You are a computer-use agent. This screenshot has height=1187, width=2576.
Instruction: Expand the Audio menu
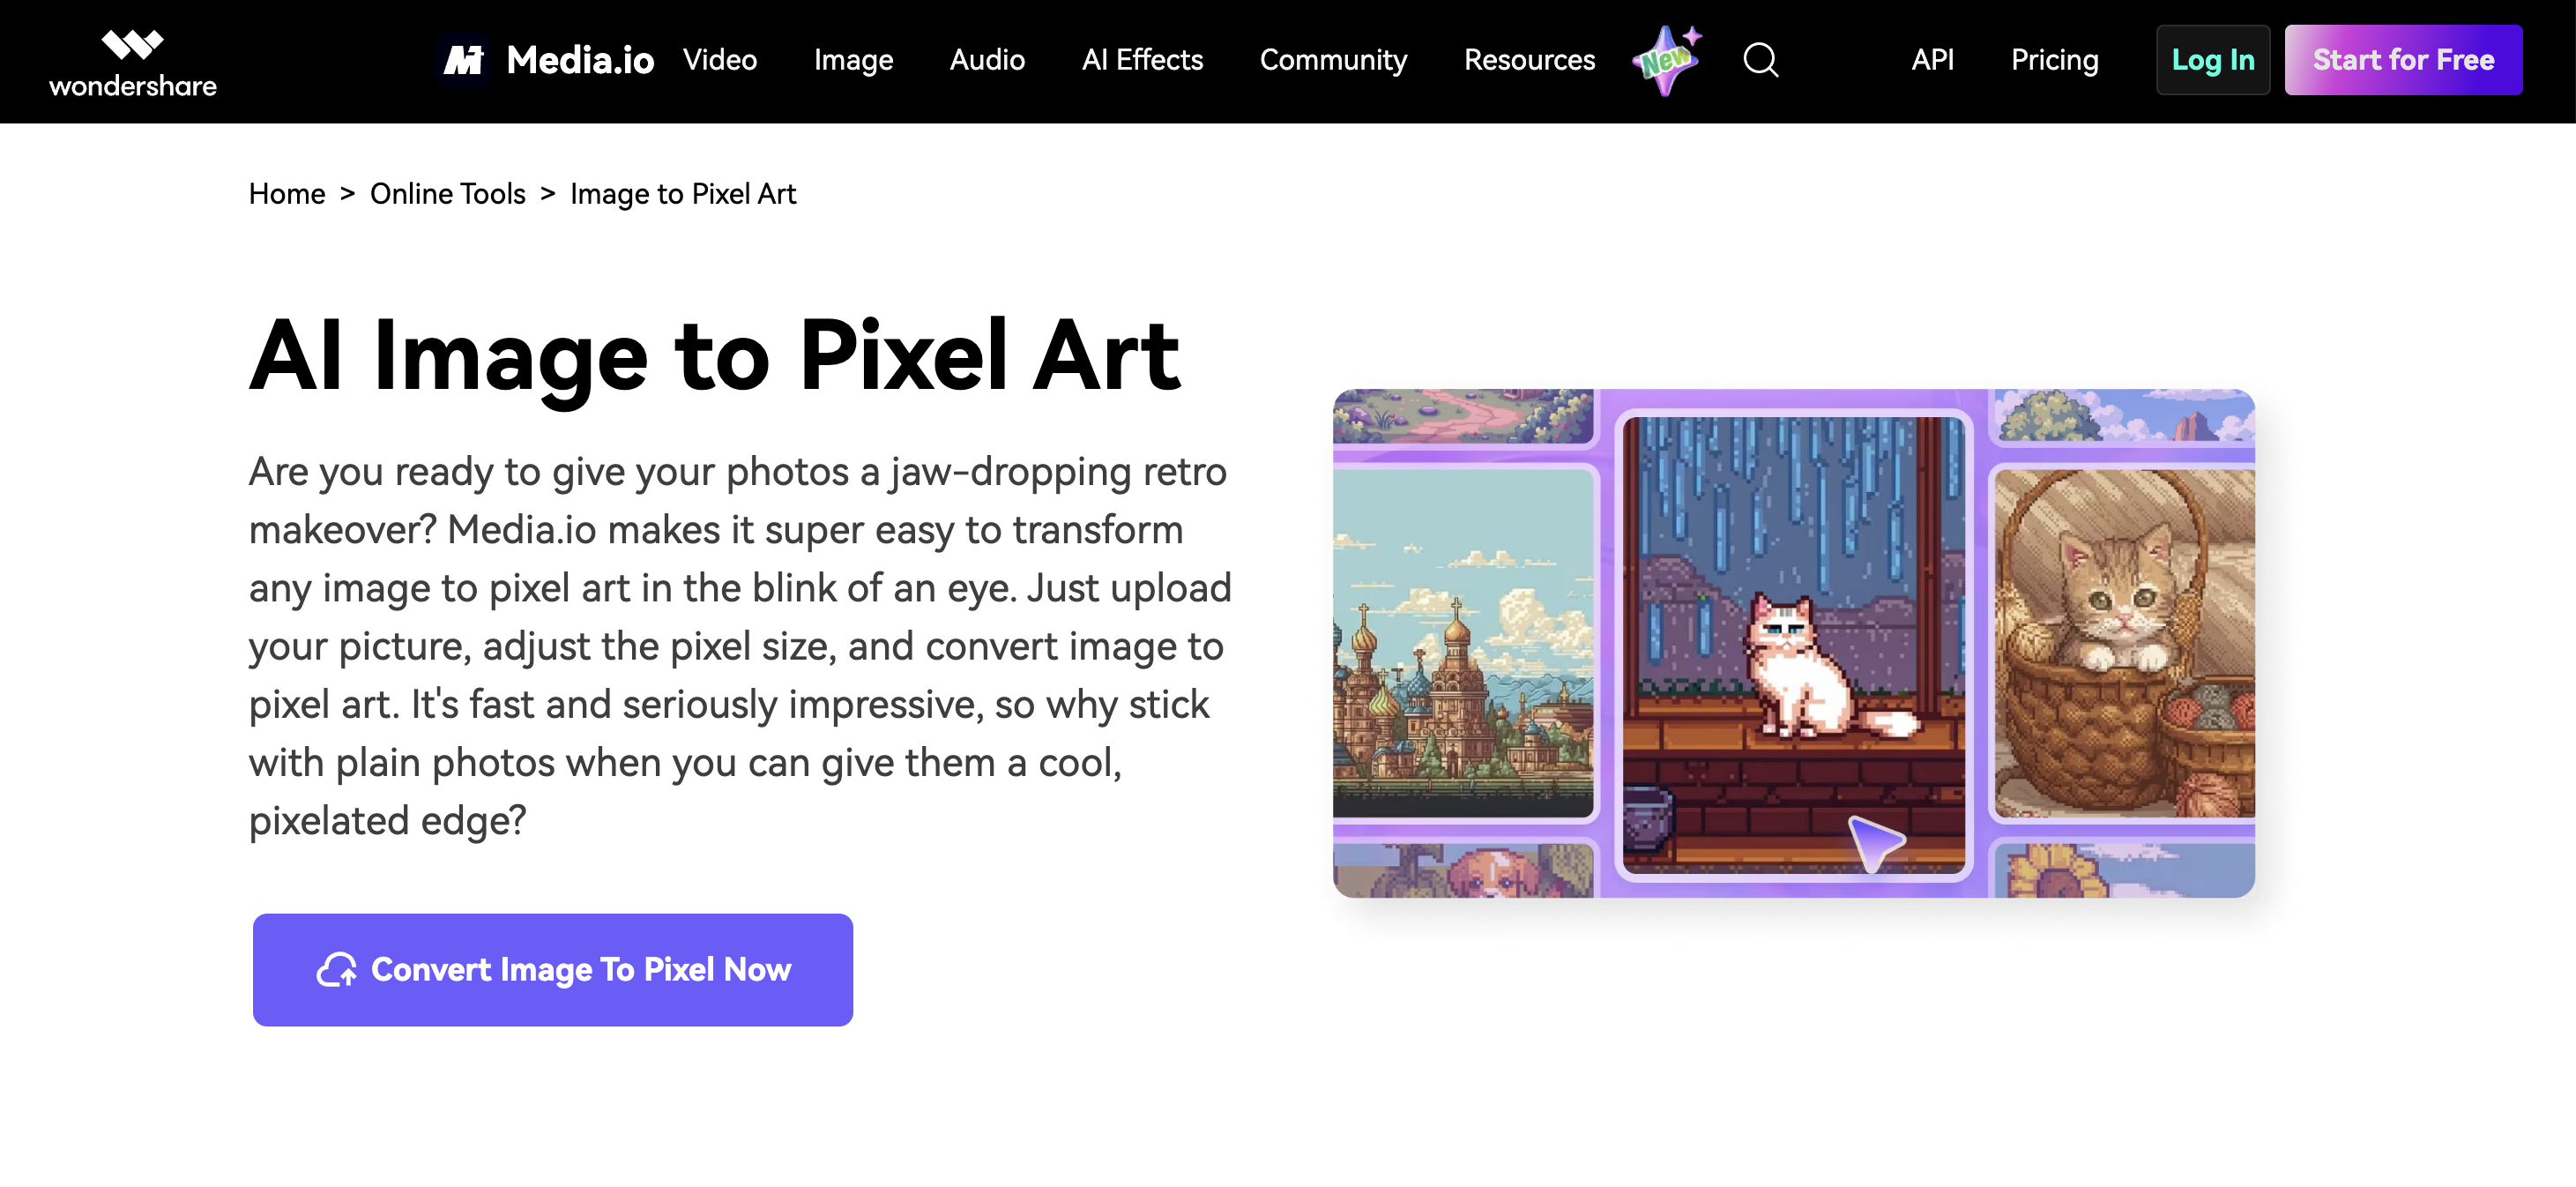click(987, 60)
